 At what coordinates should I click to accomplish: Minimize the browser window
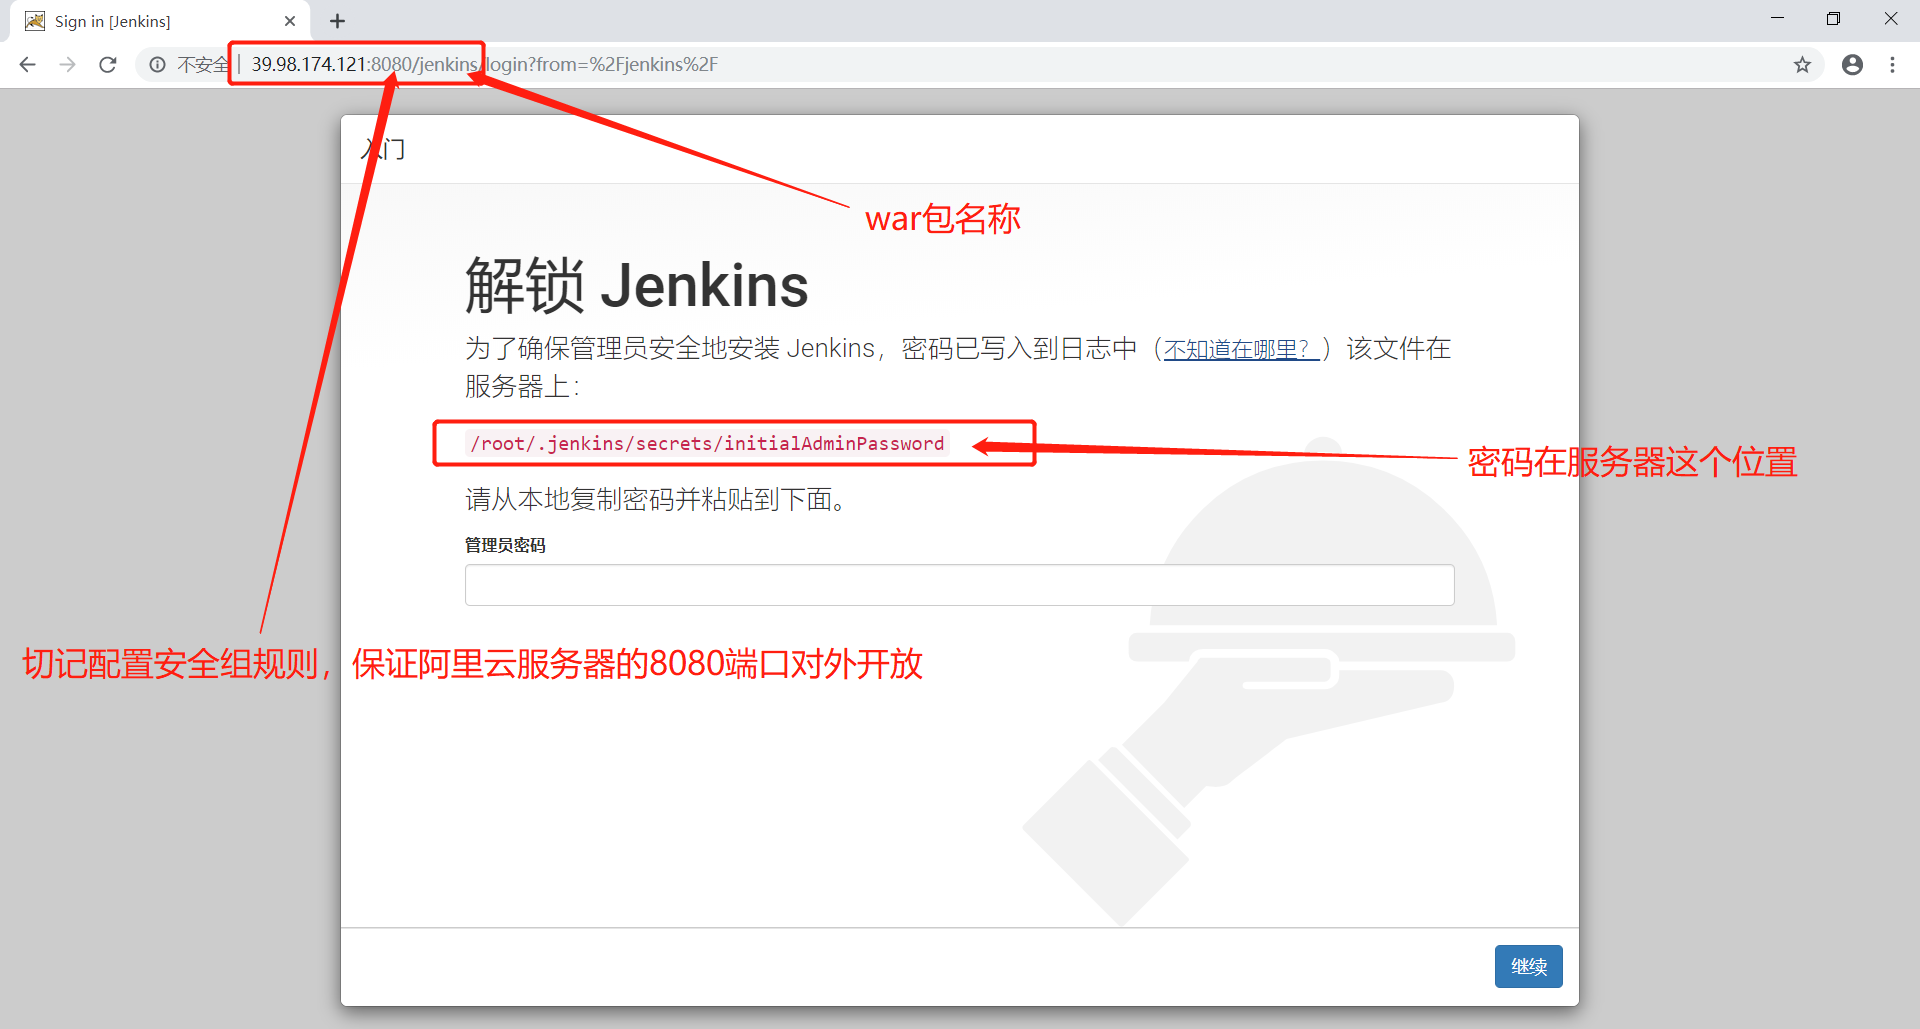(x=1777, y=19)
